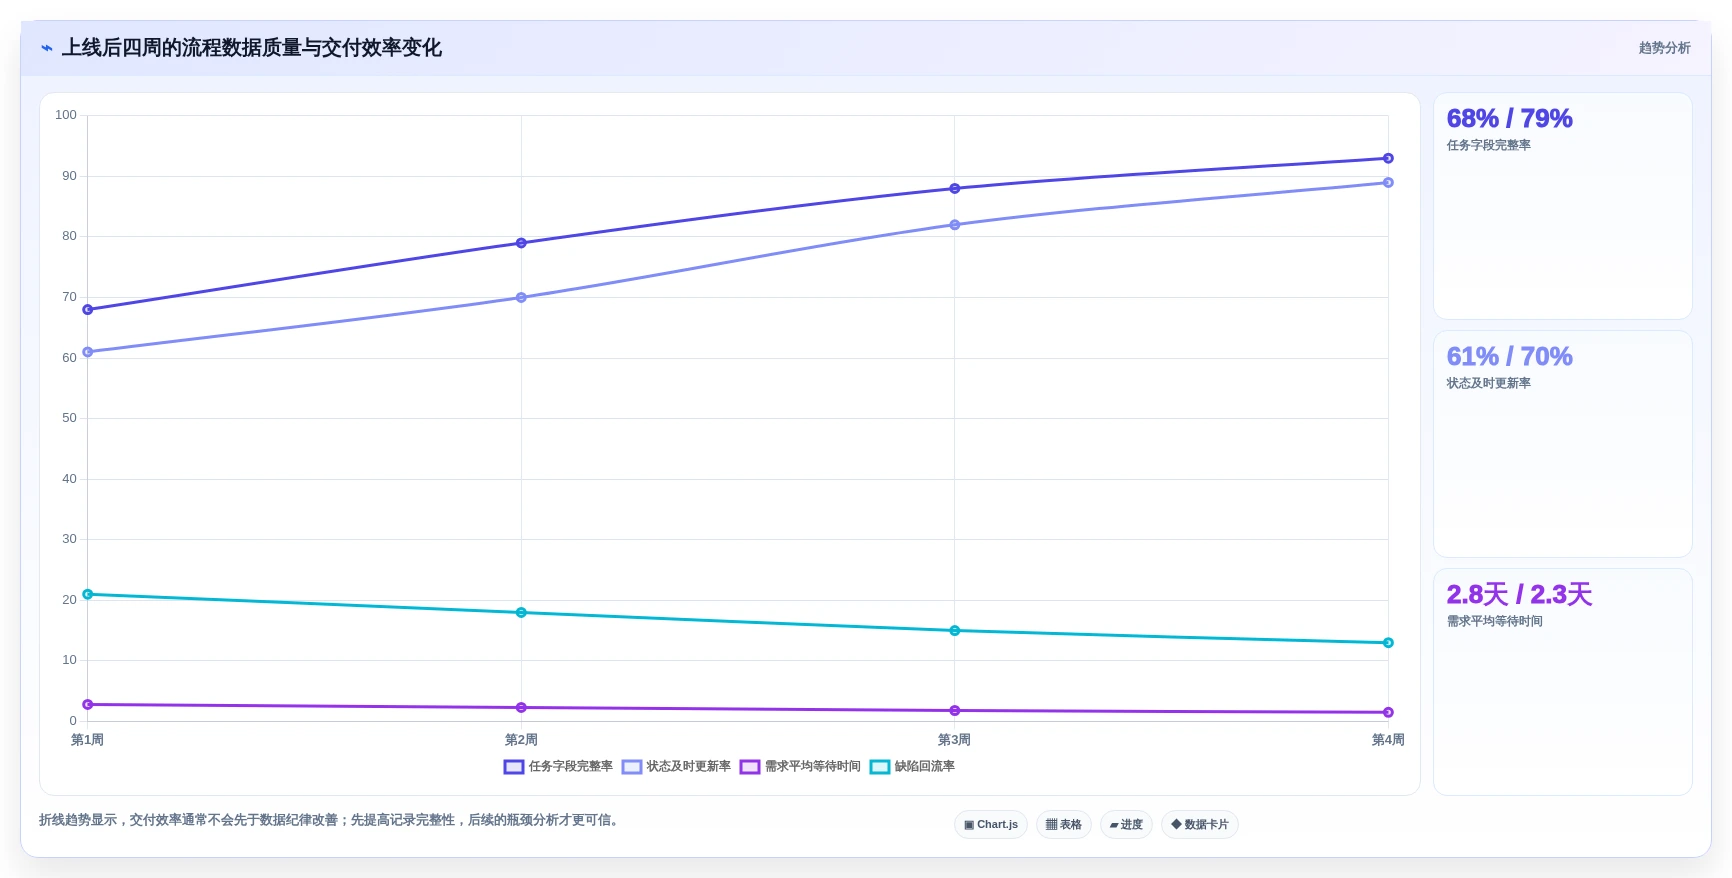Click the 68% / 79% stat card
Screen dimensions: 1732x878
click(1563, 206)
